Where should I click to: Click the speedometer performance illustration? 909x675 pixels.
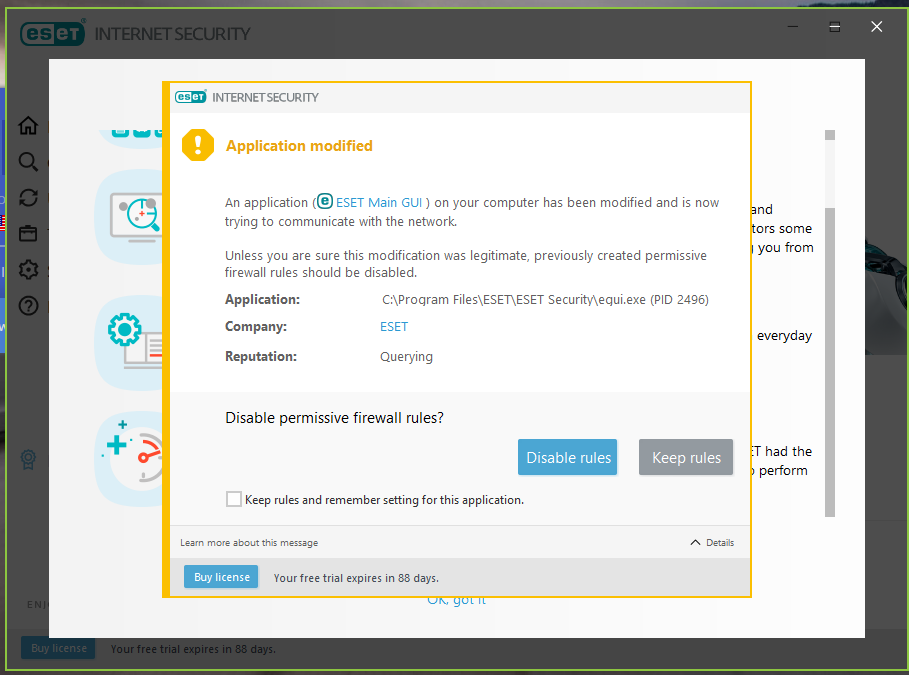point(129,458)
